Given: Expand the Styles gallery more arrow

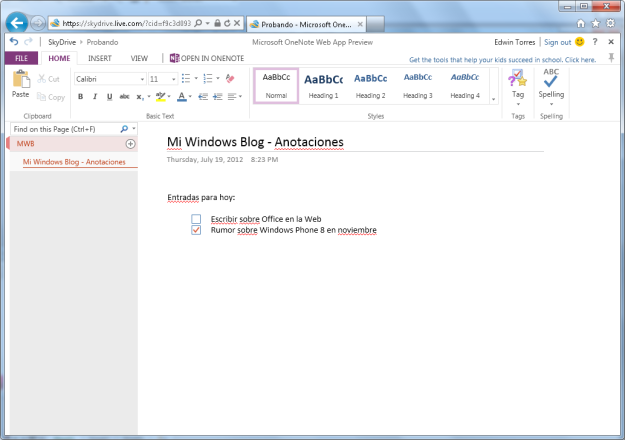Looking at the screenshot, I should (x=493, y=99).
